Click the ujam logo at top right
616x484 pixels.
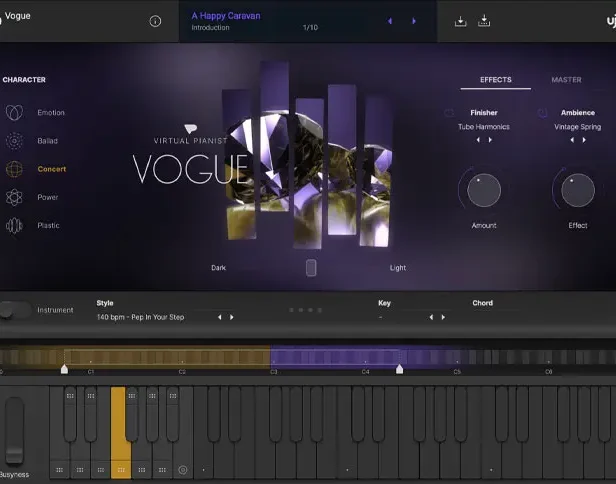[x=611, y=21]
